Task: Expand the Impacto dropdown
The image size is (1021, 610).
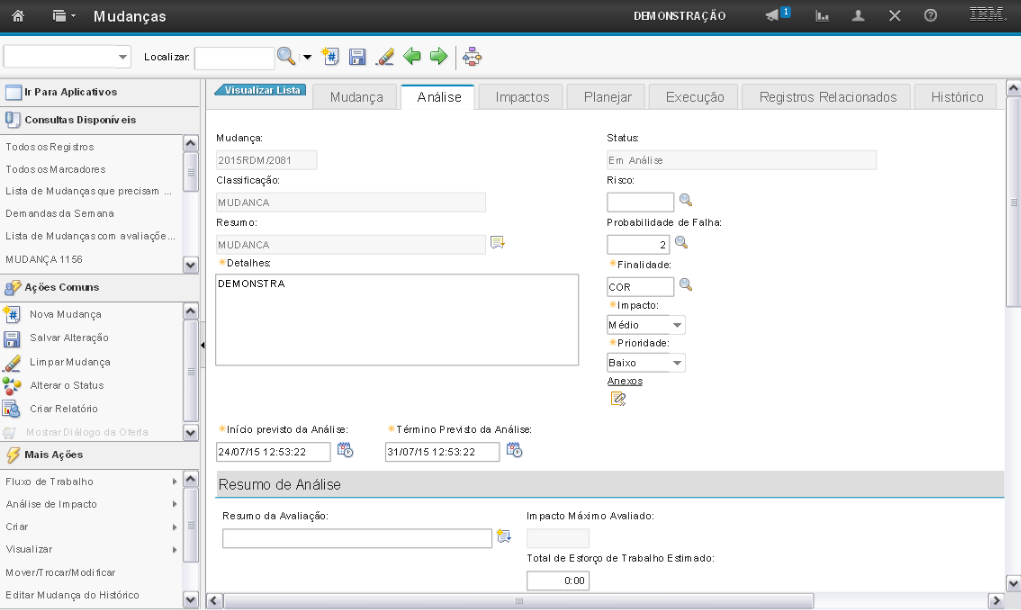Action: pyautogui.click(x=677, y=325)
